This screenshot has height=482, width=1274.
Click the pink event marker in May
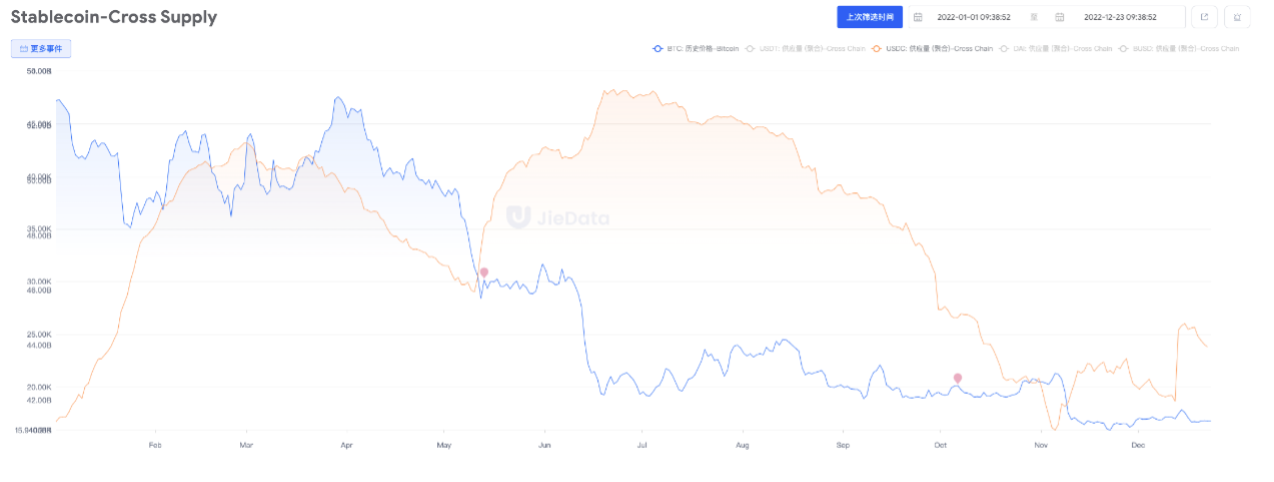[x=484, y=272]
